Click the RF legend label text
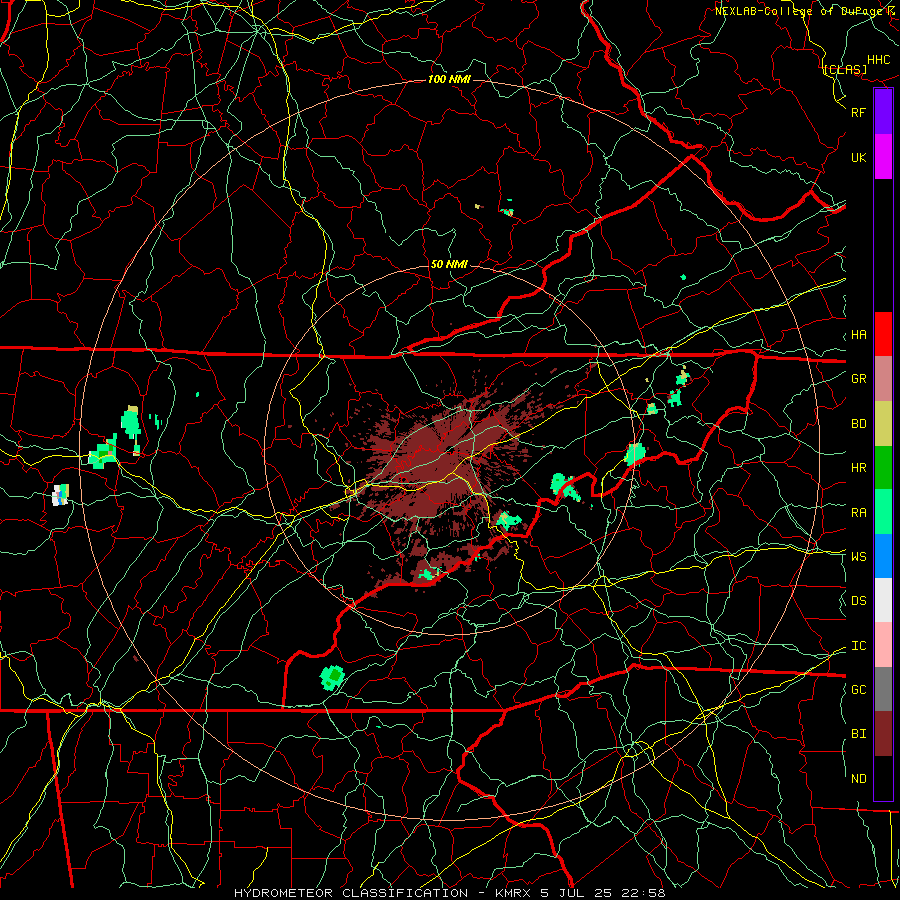Viewport: 900px width, 900px height. 858,112
